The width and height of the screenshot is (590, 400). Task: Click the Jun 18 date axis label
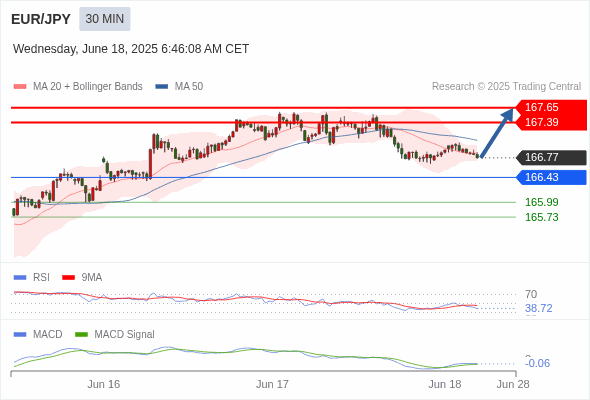pyautogui.click(x=444, y=384)
